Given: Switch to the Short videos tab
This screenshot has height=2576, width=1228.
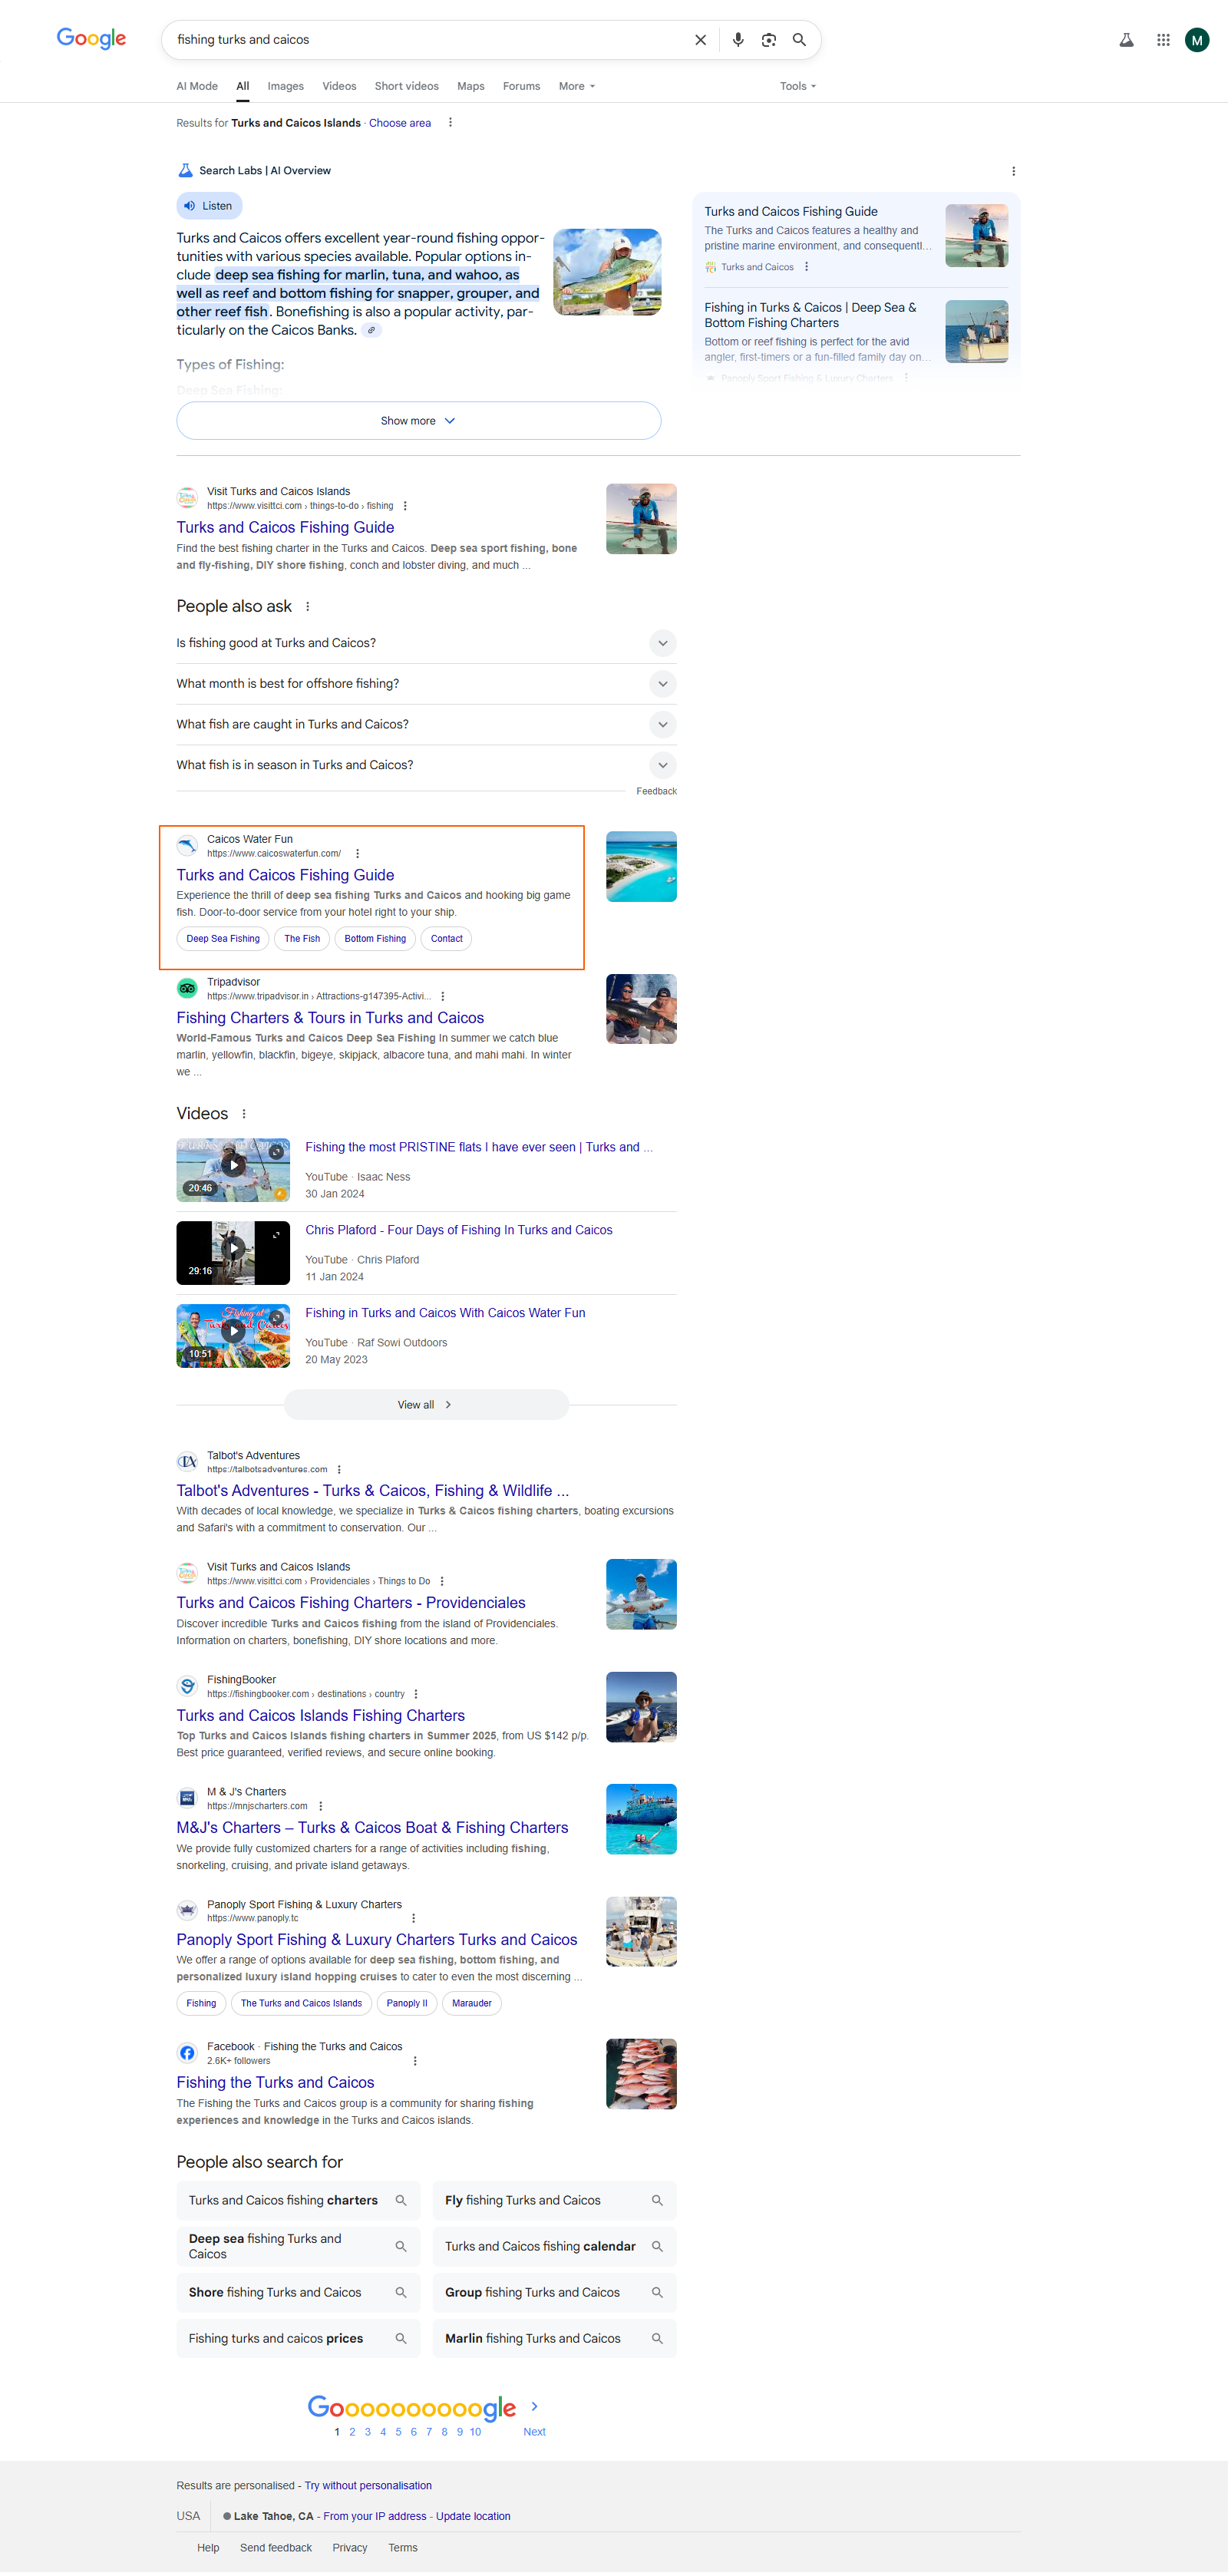Looking at the screenshot, I should [x=406, y=86].
